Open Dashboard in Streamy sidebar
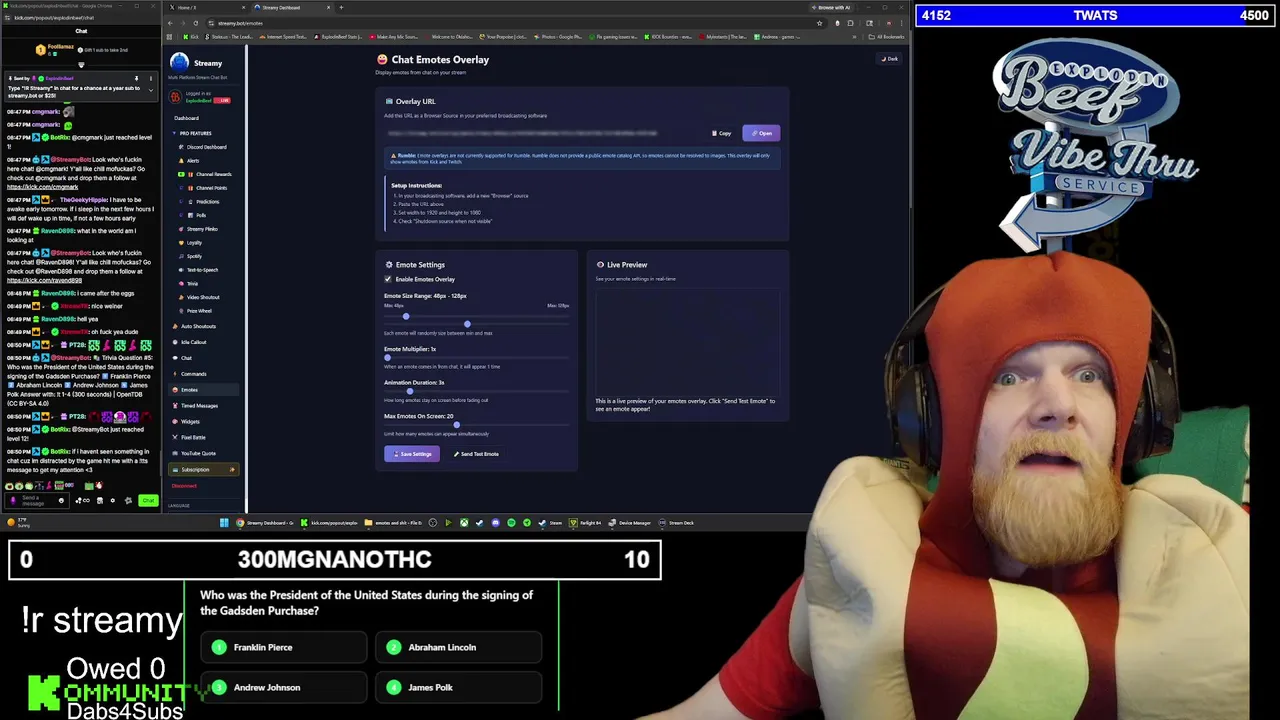 (x=187, y=118)
